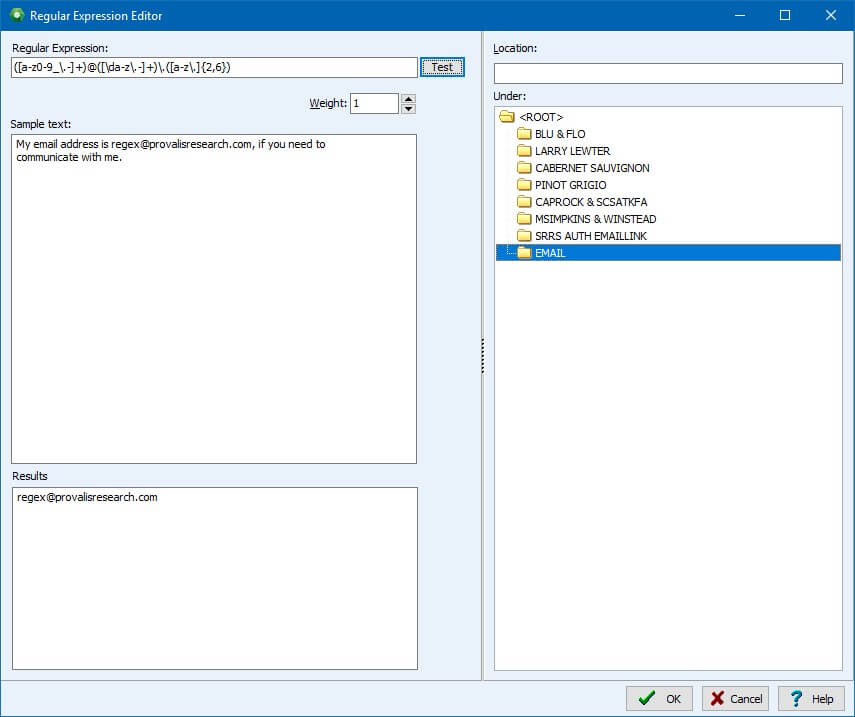Select CAPROCK & SCSATKFA folder
This screenshot has width=855, height=717.
click(590, 202)
